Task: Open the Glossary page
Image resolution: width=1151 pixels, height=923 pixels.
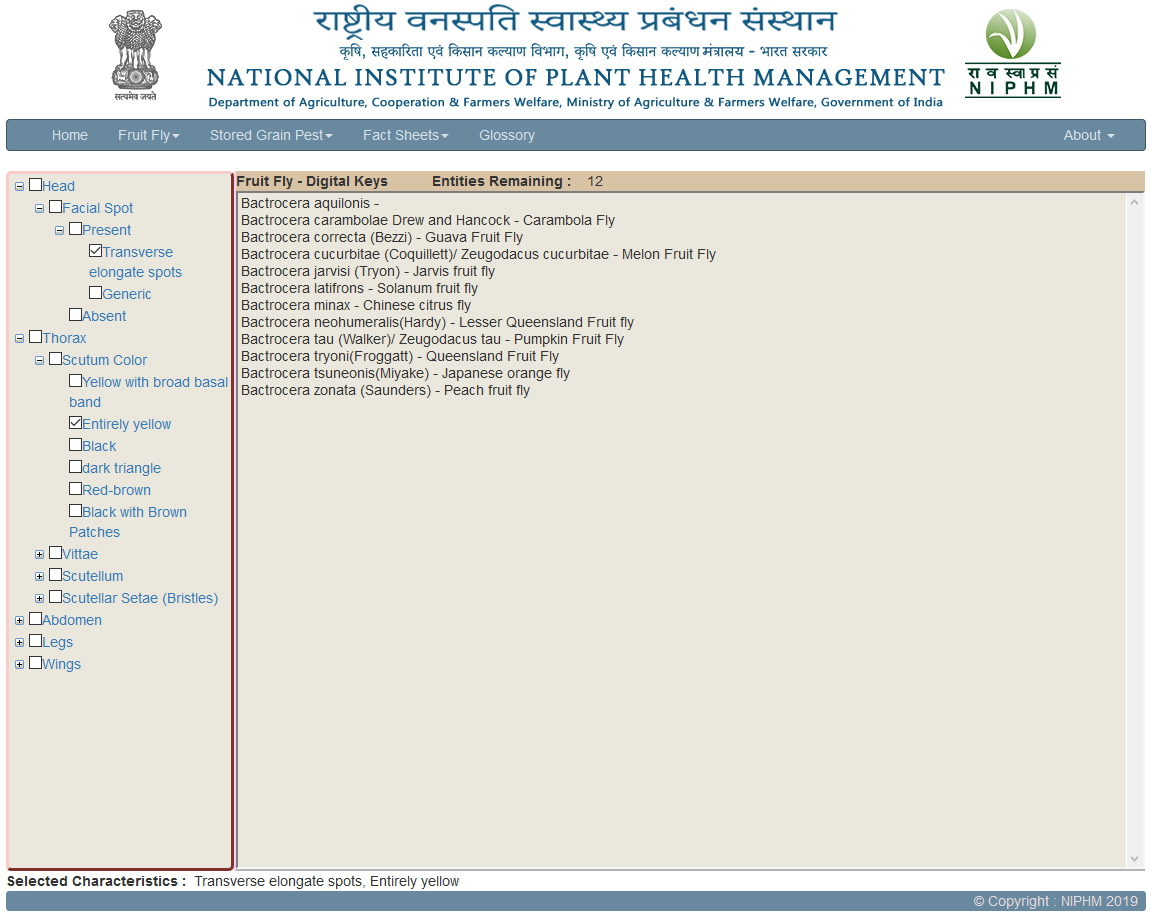Action: 507,135
